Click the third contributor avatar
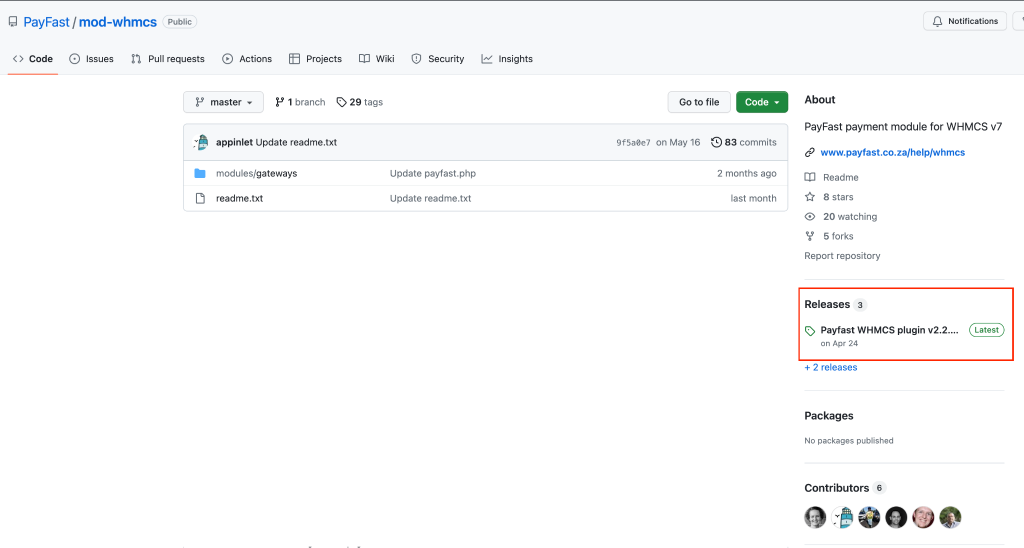This screenshot has width=1024, height=548. [869, 517]
